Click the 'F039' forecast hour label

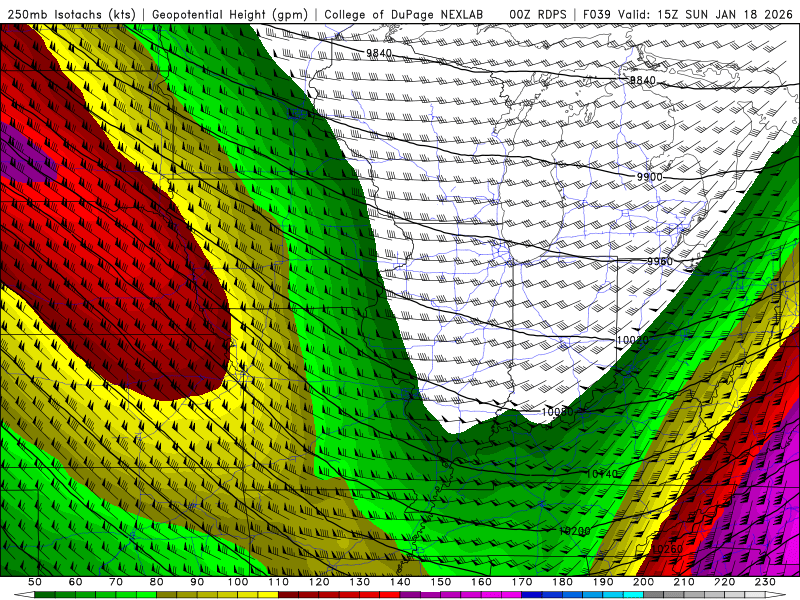(596, 14)
